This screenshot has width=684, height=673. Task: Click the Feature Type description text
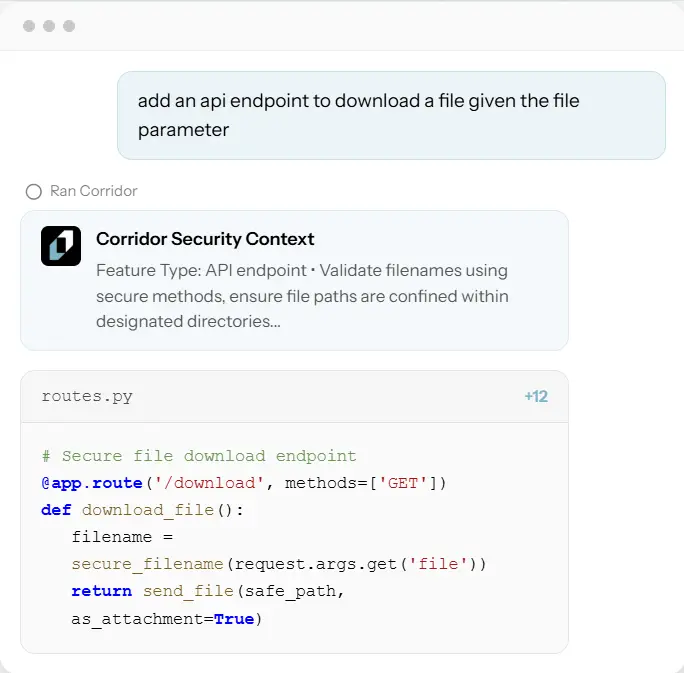pyautogui.click(x=302, y=296)
